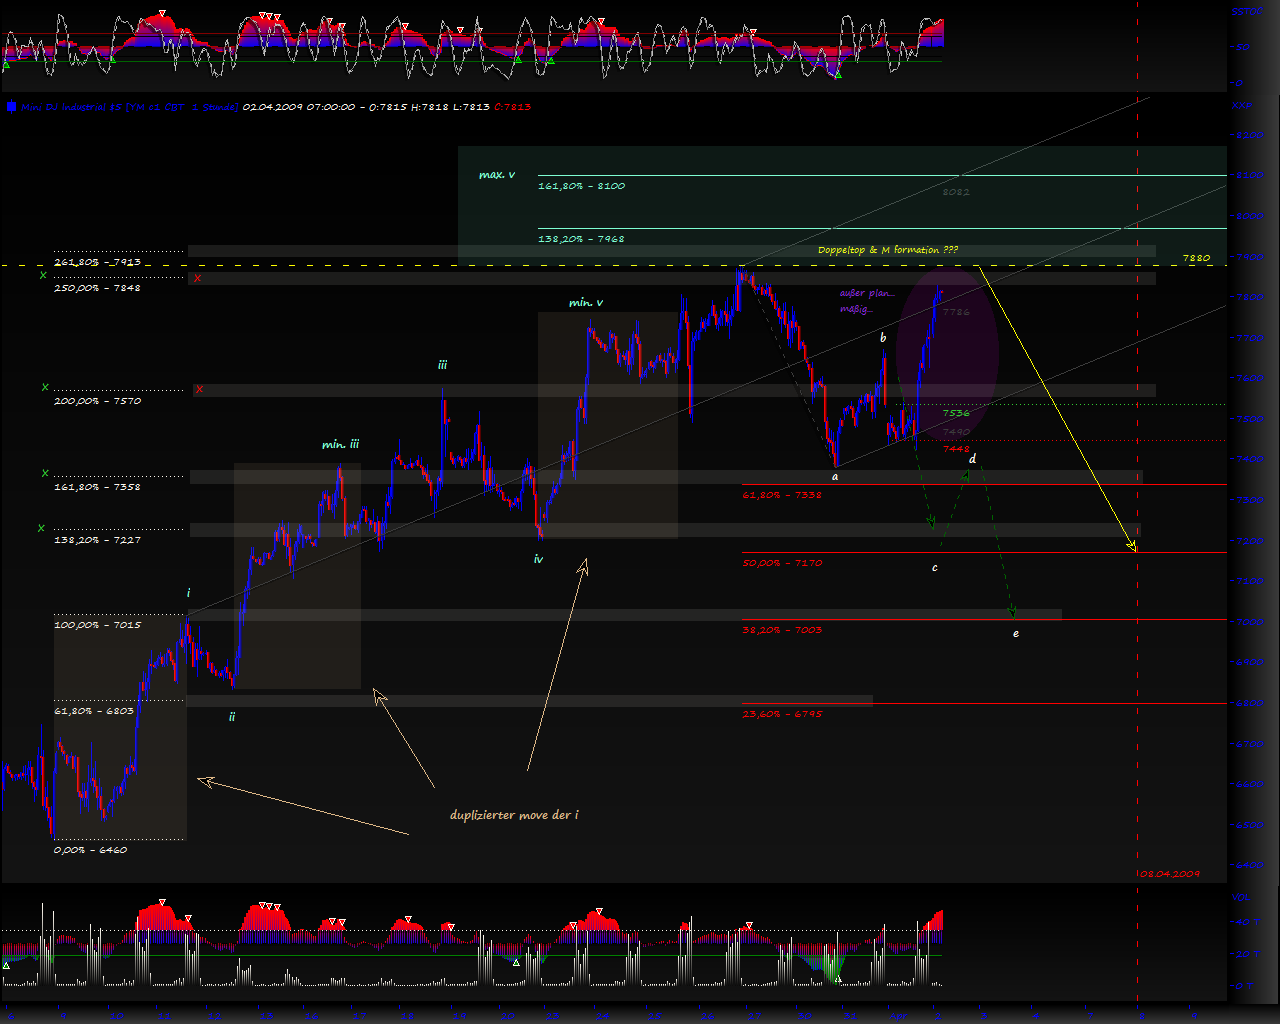The width and height of the screenshot is (1280, 1024).
Task: Click the '7786' price annotation
Action: [x=956, y=312]
